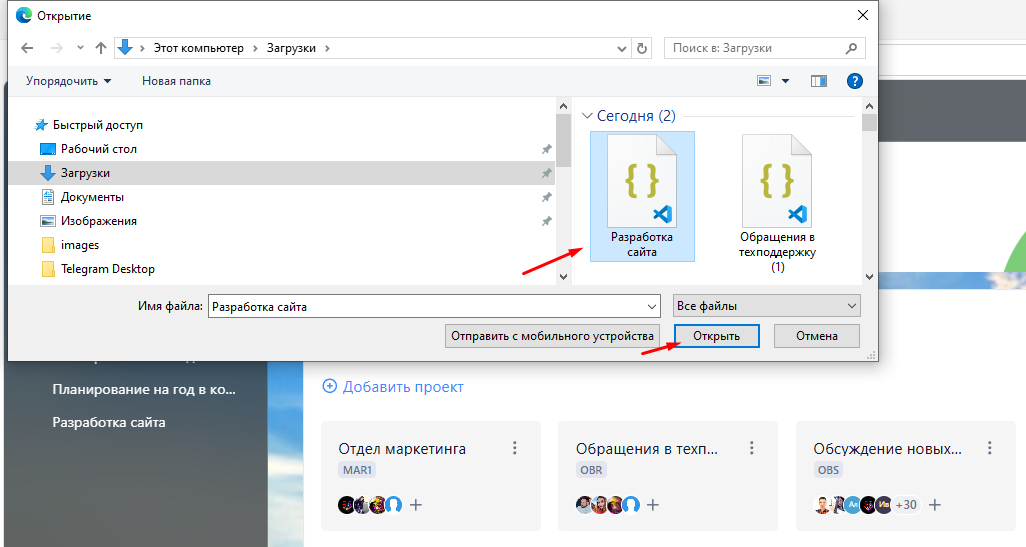Viewport: 1026px width, 547px height.
Task: Go back with the left arrow navigation icon
Action: tap(27, 48)
